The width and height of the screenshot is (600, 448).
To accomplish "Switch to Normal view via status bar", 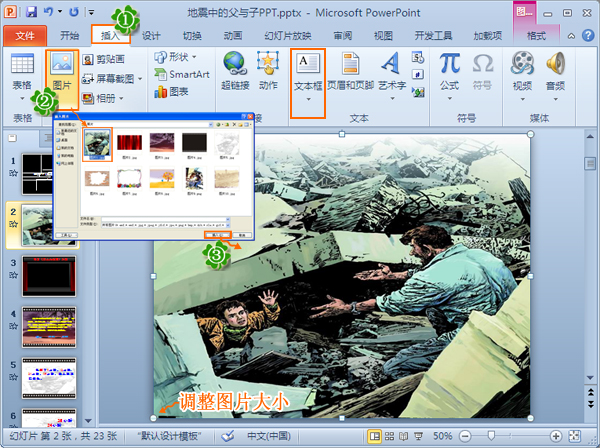I will pos(375,436).
